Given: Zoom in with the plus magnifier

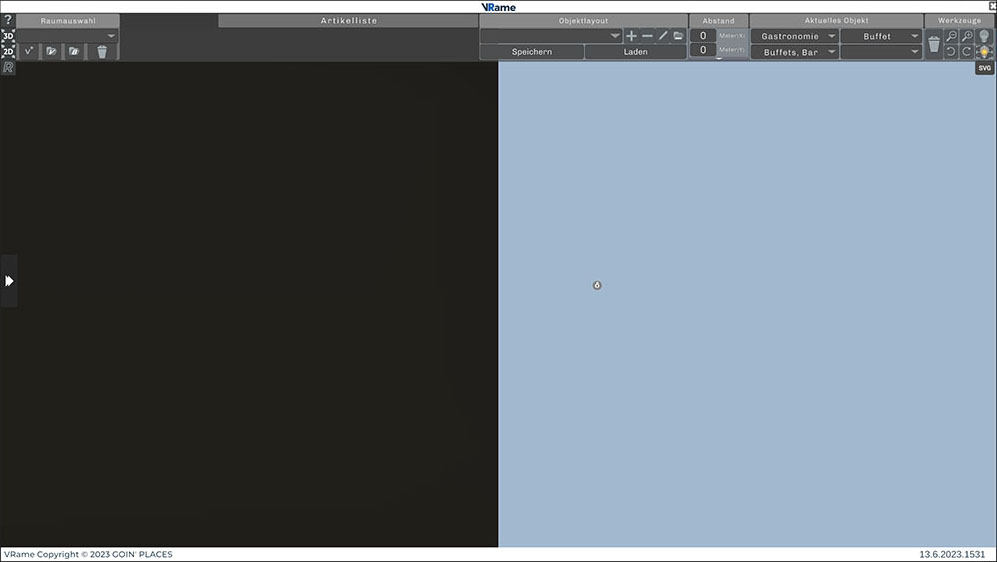Looking at the screenshot, I should [967, 36].
